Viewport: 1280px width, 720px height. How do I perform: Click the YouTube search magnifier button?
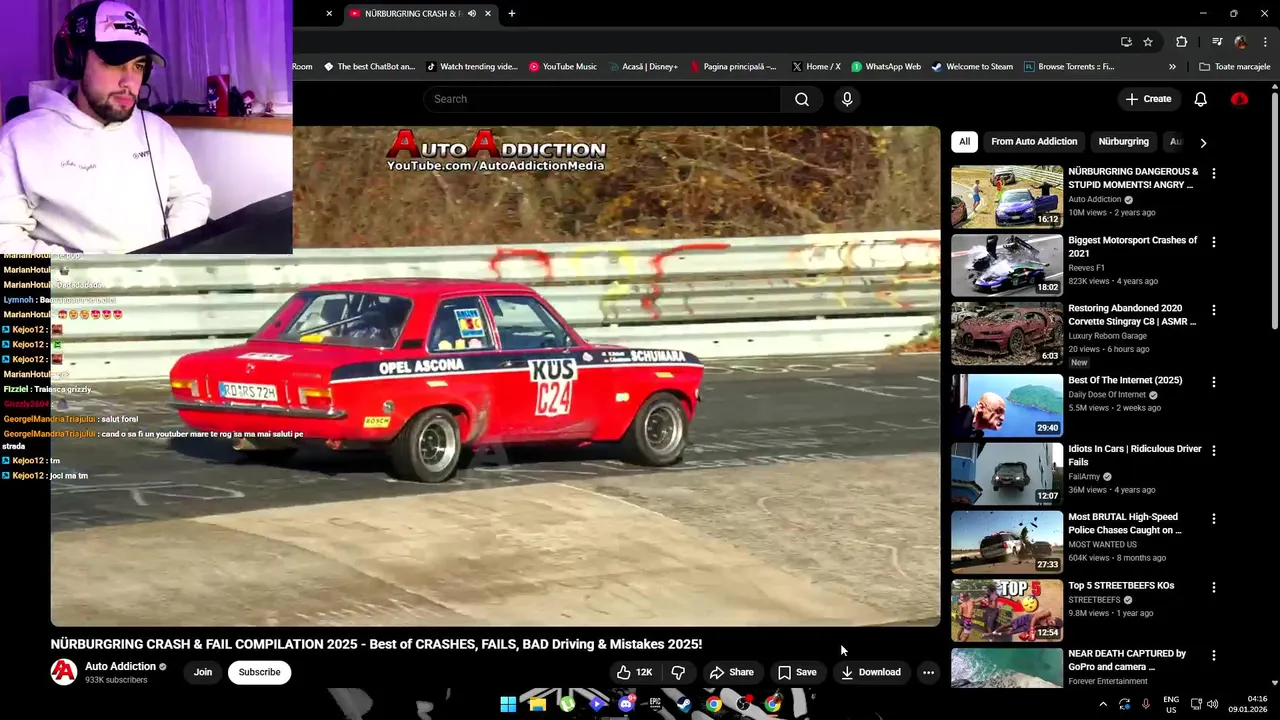coord(802,99)
